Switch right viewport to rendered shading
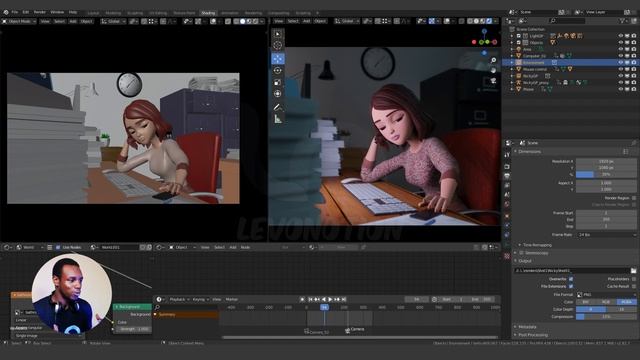This screenshot has height=360, width=640. coord(489,21)
